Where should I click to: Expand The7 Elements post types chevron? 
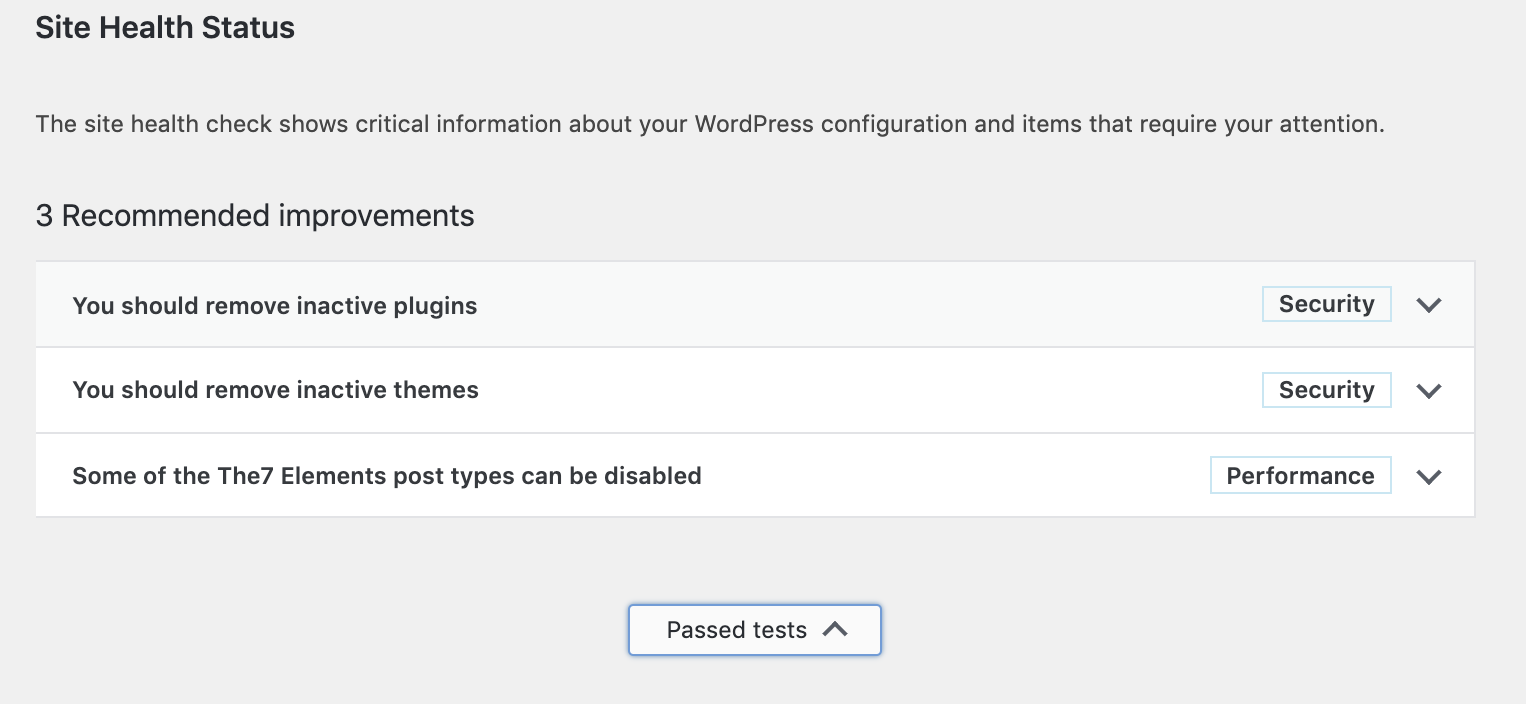point(1429,477)
